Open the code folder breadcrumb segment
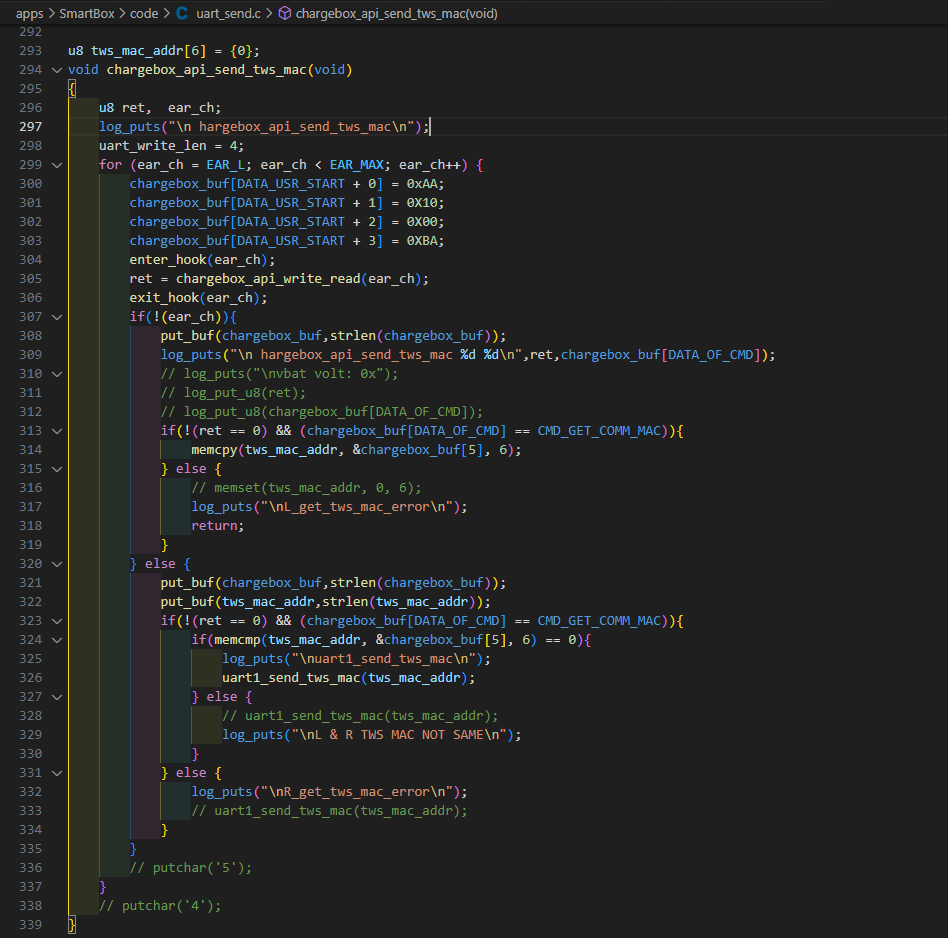The image size is (948, 938). click(x=144, y=13)
